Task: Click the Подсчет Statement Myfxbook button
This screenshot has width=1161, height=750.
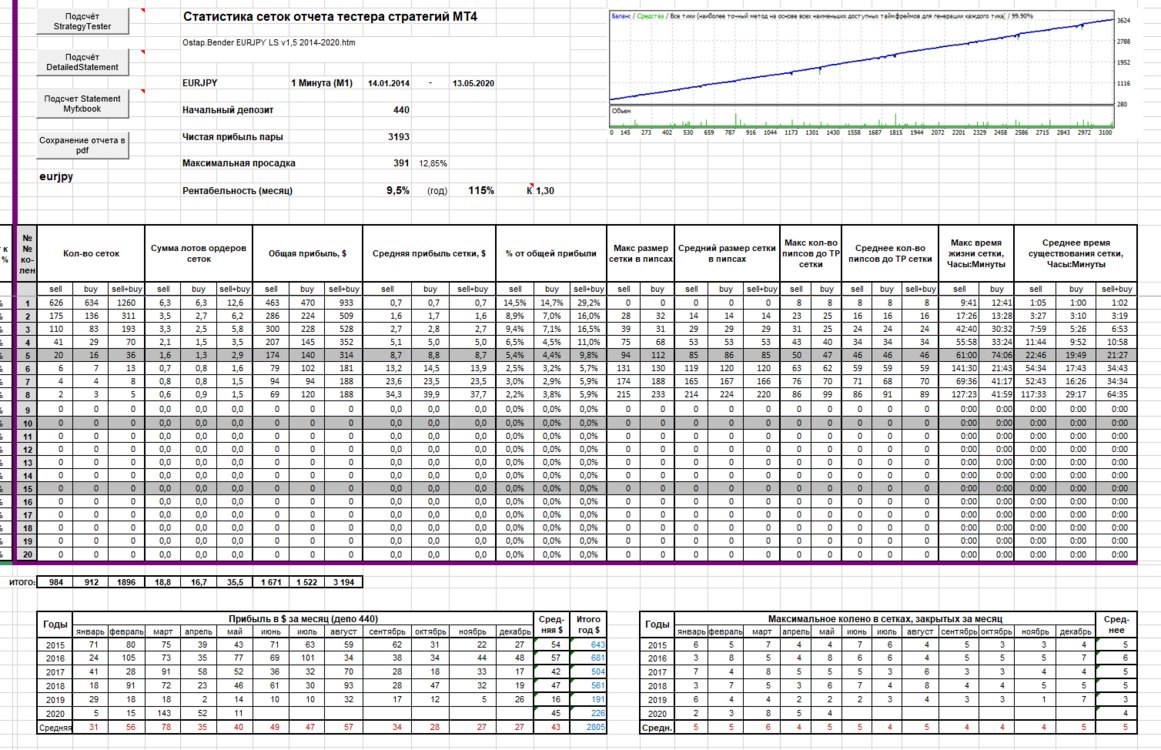Action: pyautogui.click(x=82, y=104)
